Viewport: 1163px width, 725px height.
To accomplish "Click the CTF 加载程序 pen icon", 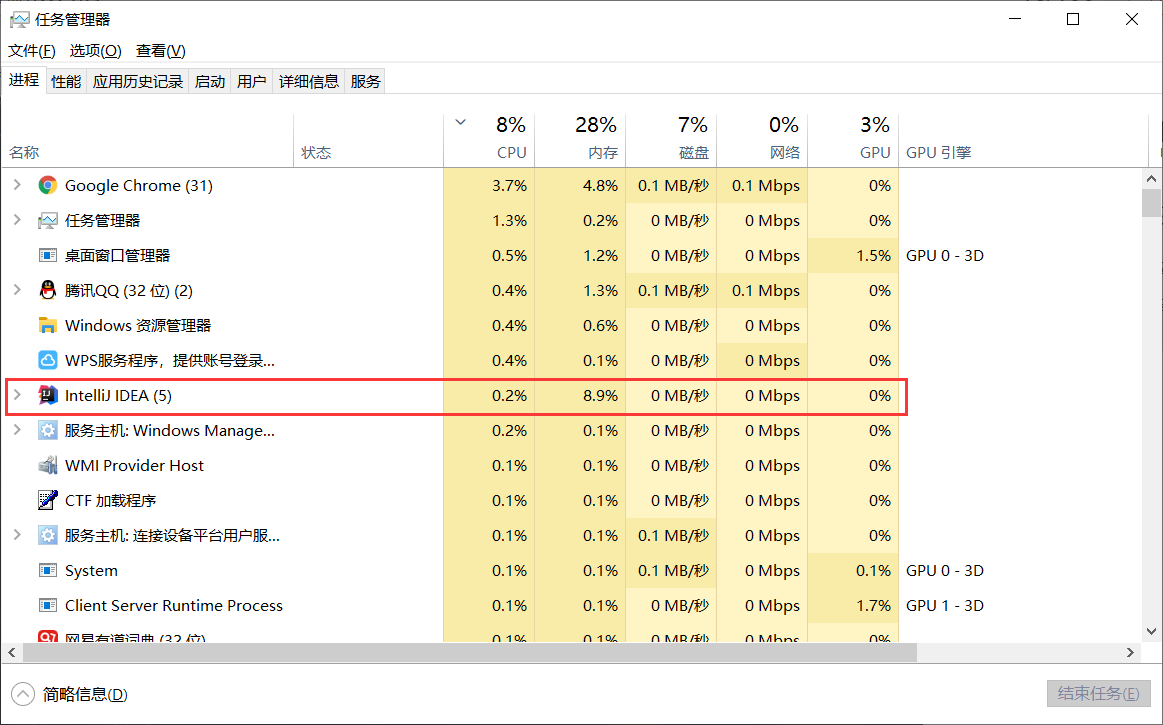I will click(x=47, y=500).
